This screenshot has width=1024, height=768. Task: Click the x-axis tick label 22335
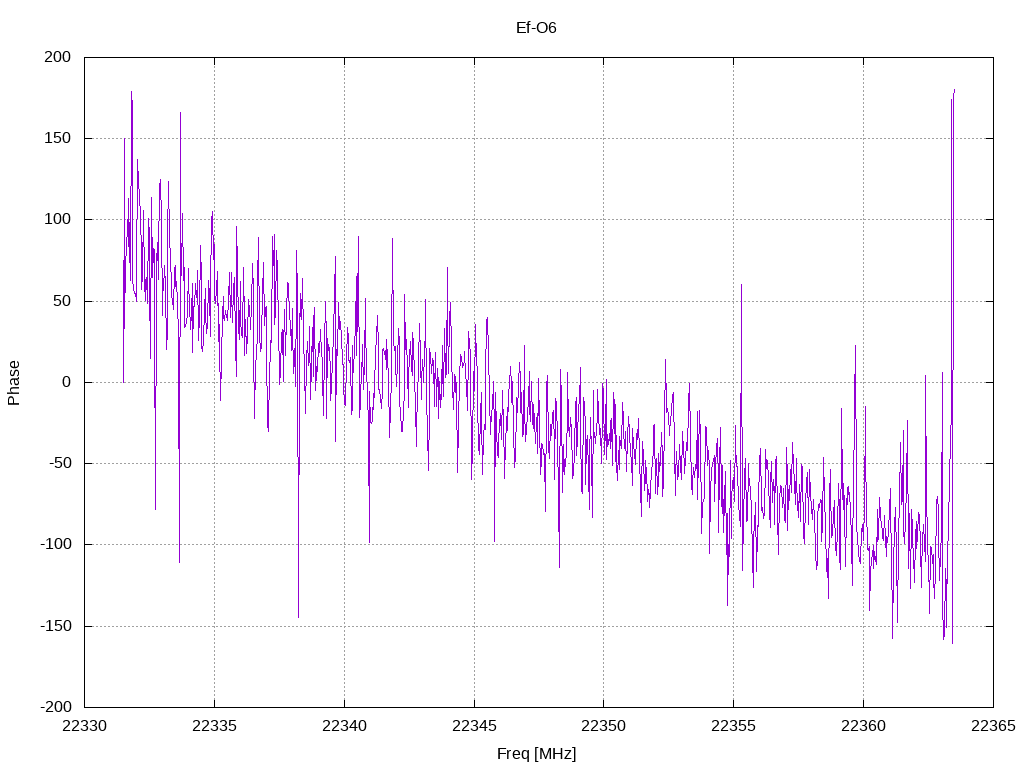214,726
